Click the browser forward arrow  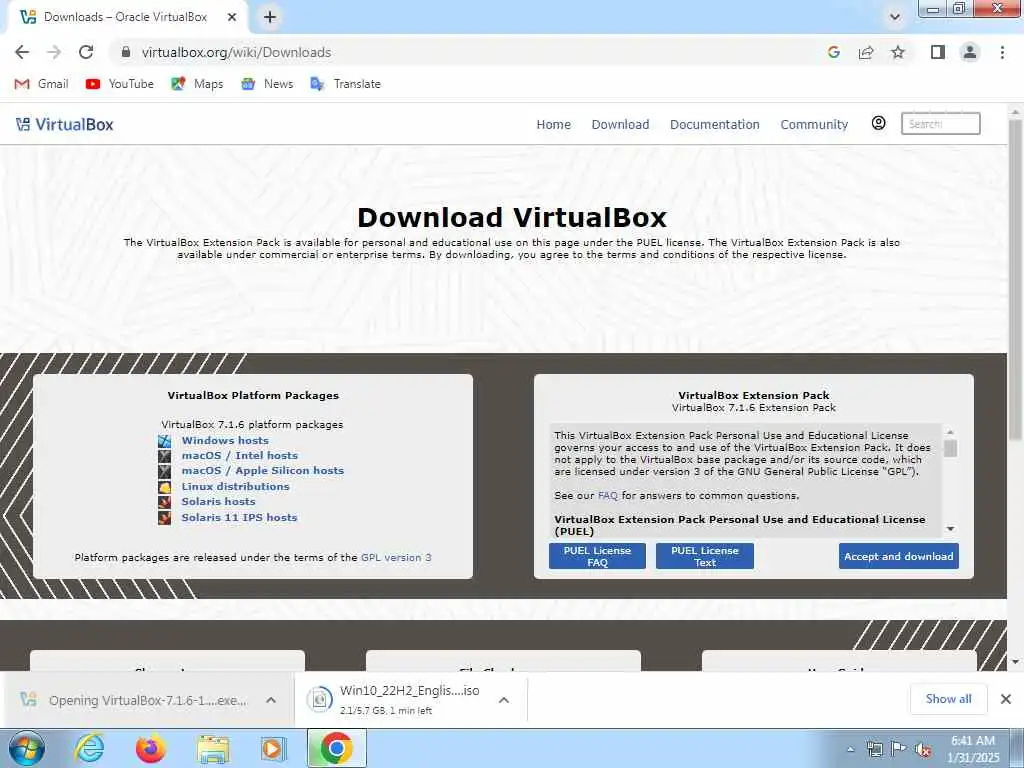tap(54, 52)
